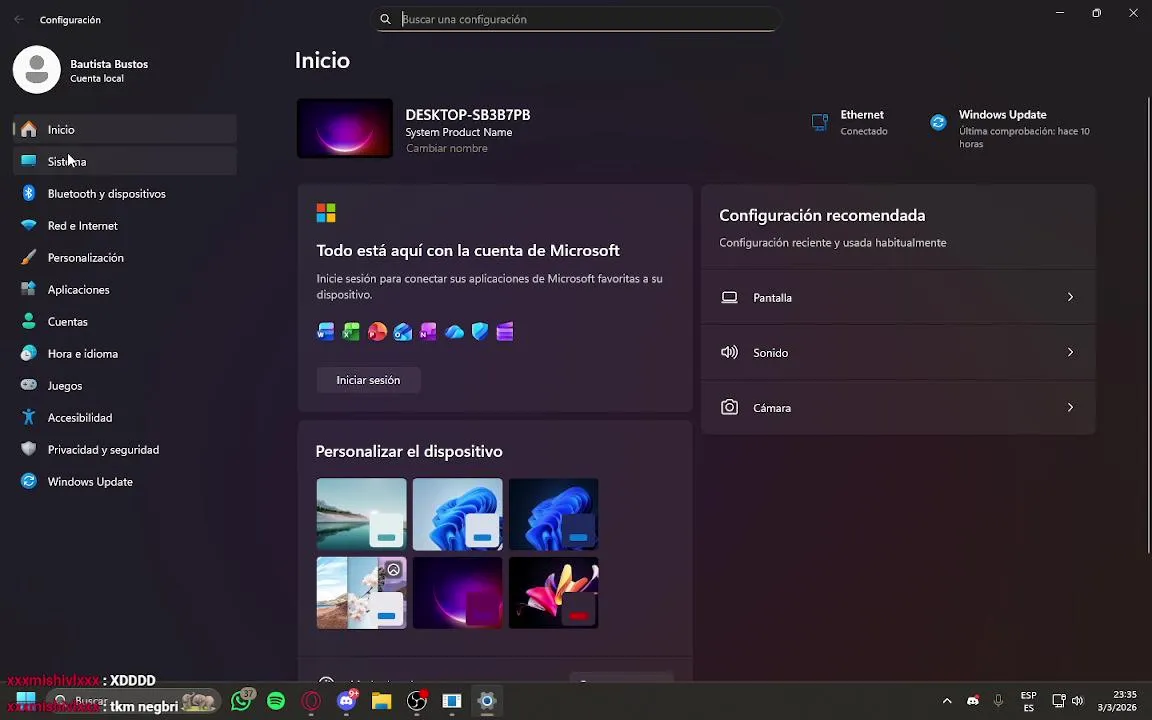Open Spotify from the taskbar
1152x720 pixels.
(x=276, y=701)
